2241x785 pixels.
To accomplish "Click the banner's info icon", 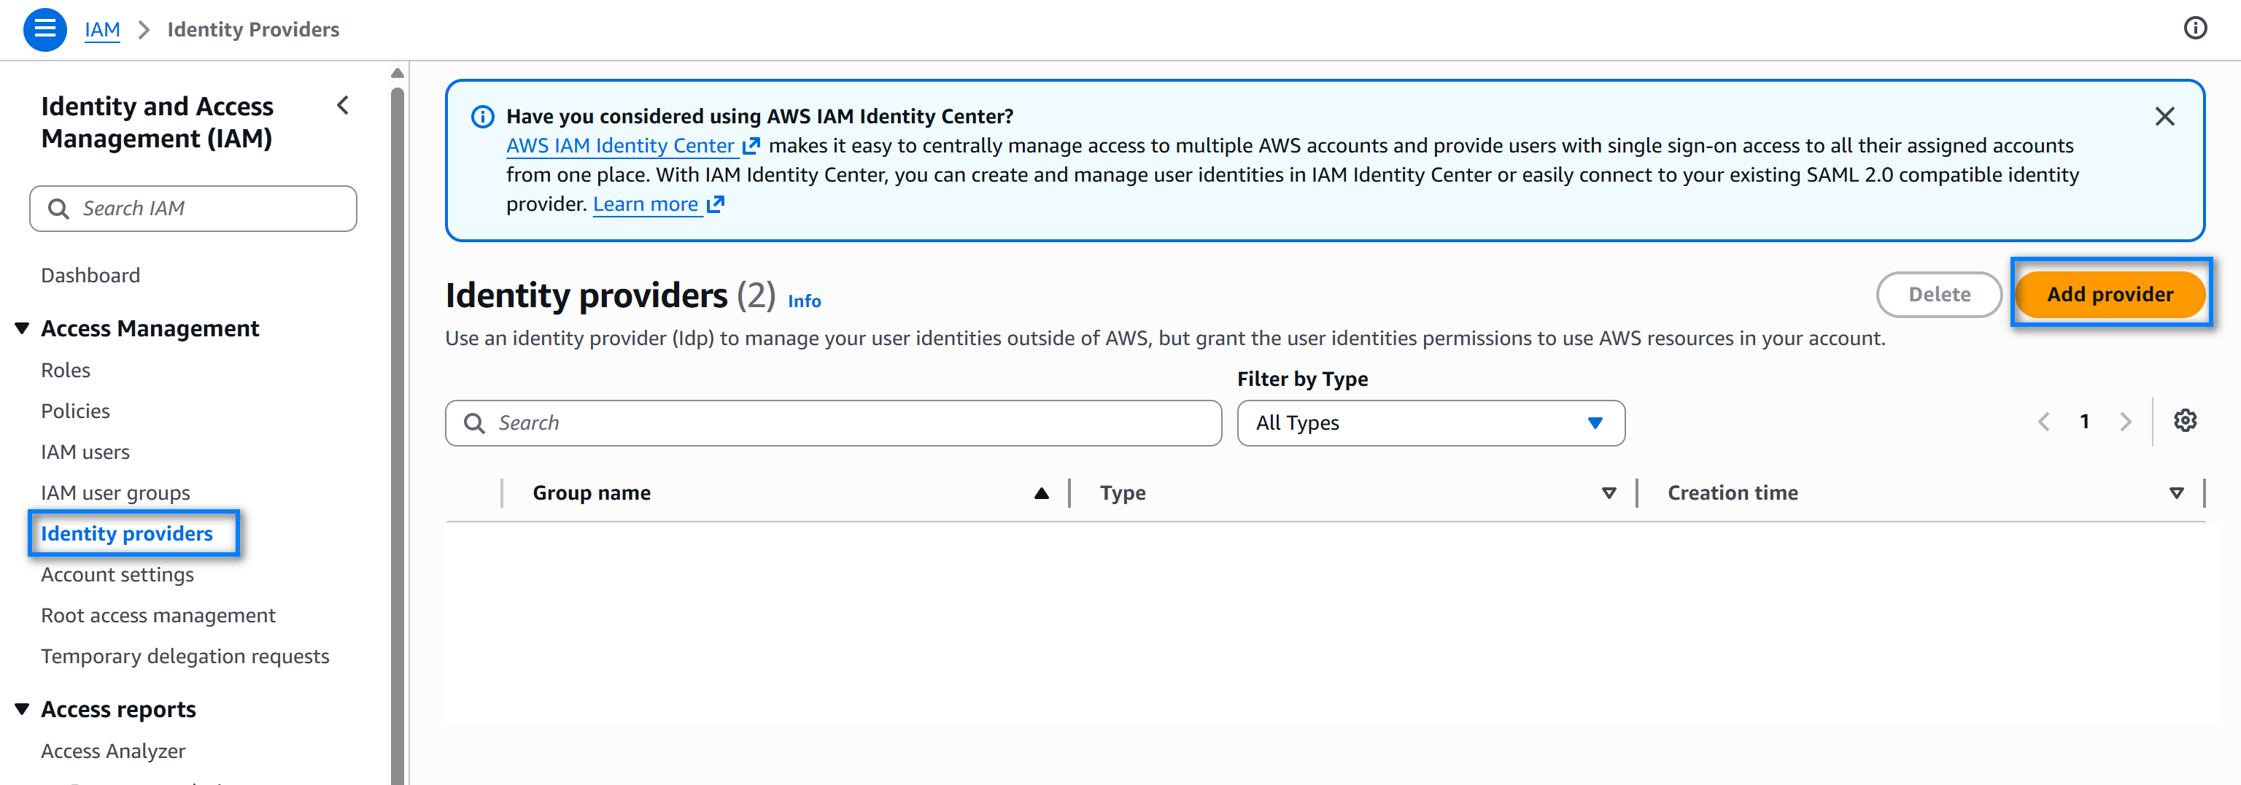I will [x=482, y=117].
